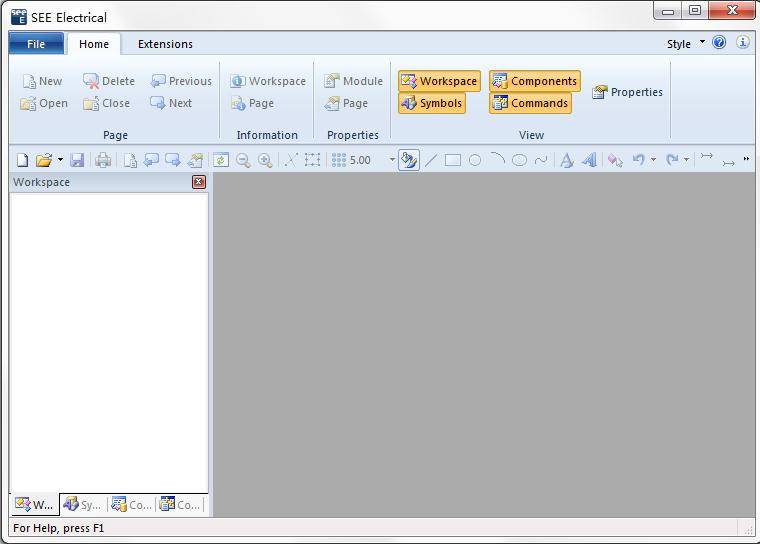
Task: Toggle the Workspace view button
Action: pyautogui.click(x=439, y=81)
